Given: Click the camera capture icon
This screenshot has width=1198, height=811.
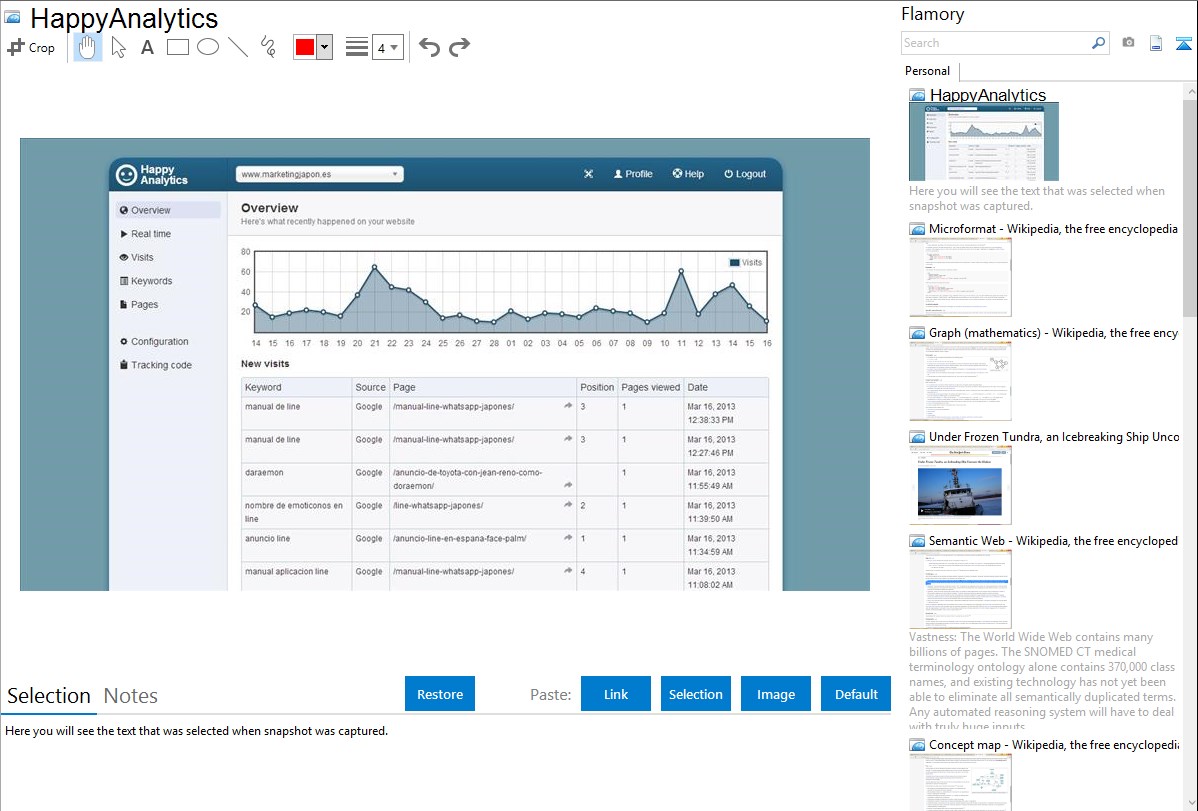Looking at the screenshot, I should click(1128, 43).
